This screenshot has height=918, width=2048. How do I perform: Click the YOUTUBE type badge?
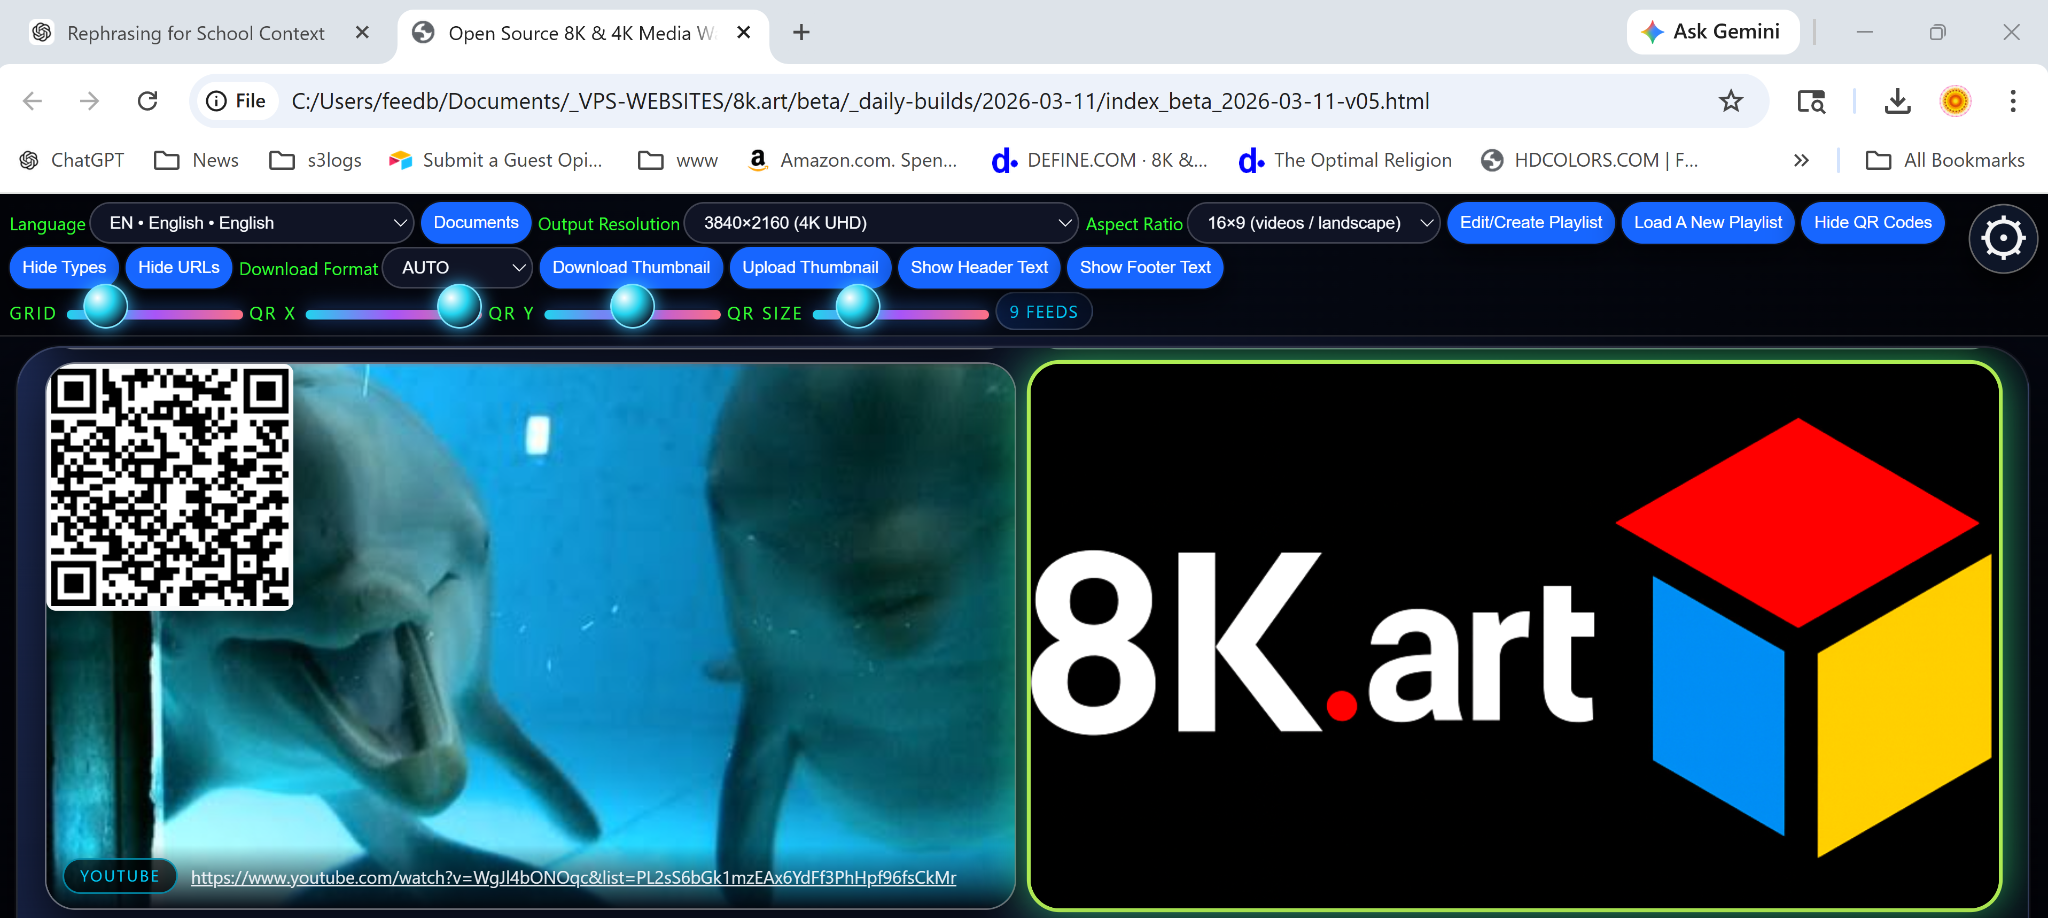(120, 876)
